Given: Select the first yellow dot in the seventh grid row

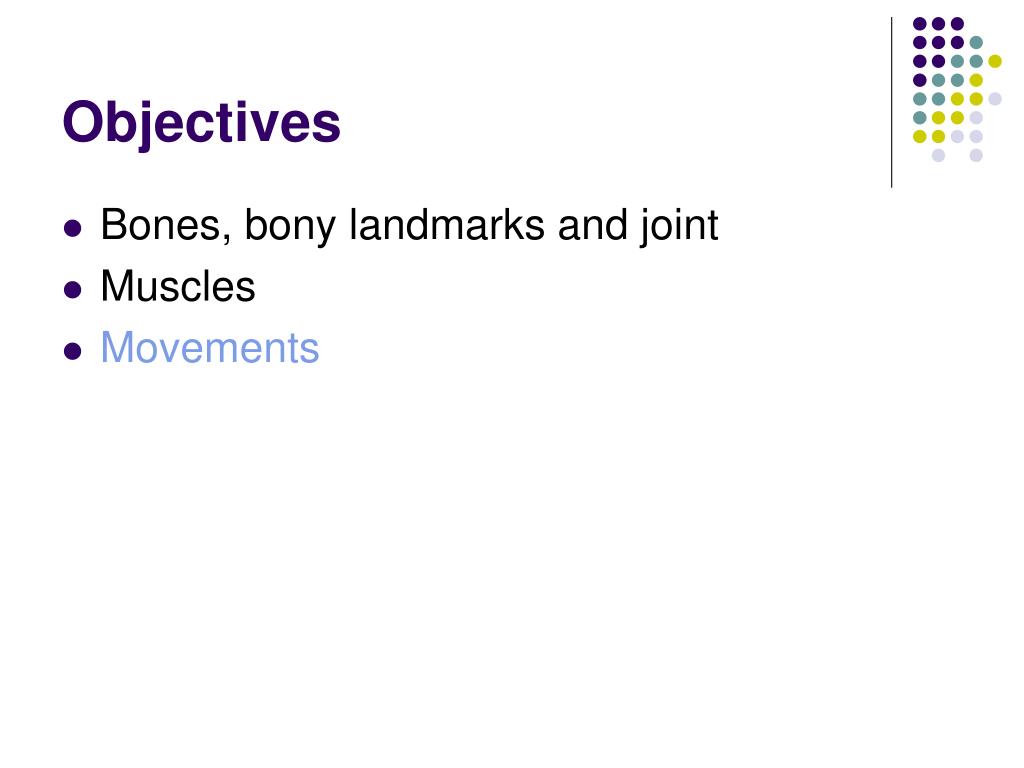Looking at the screenshot, I should pos(920,136).
